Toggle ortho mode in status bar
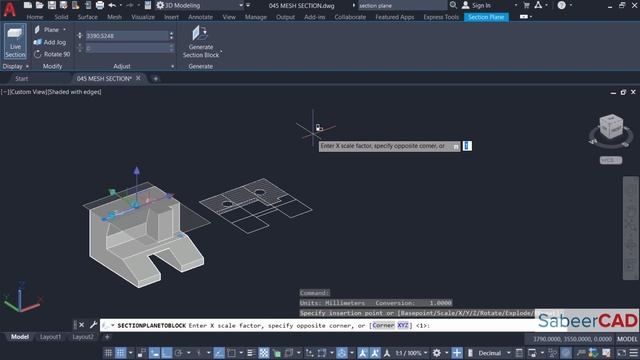This screenshot has width=640, height=360. tap(167, 353)
